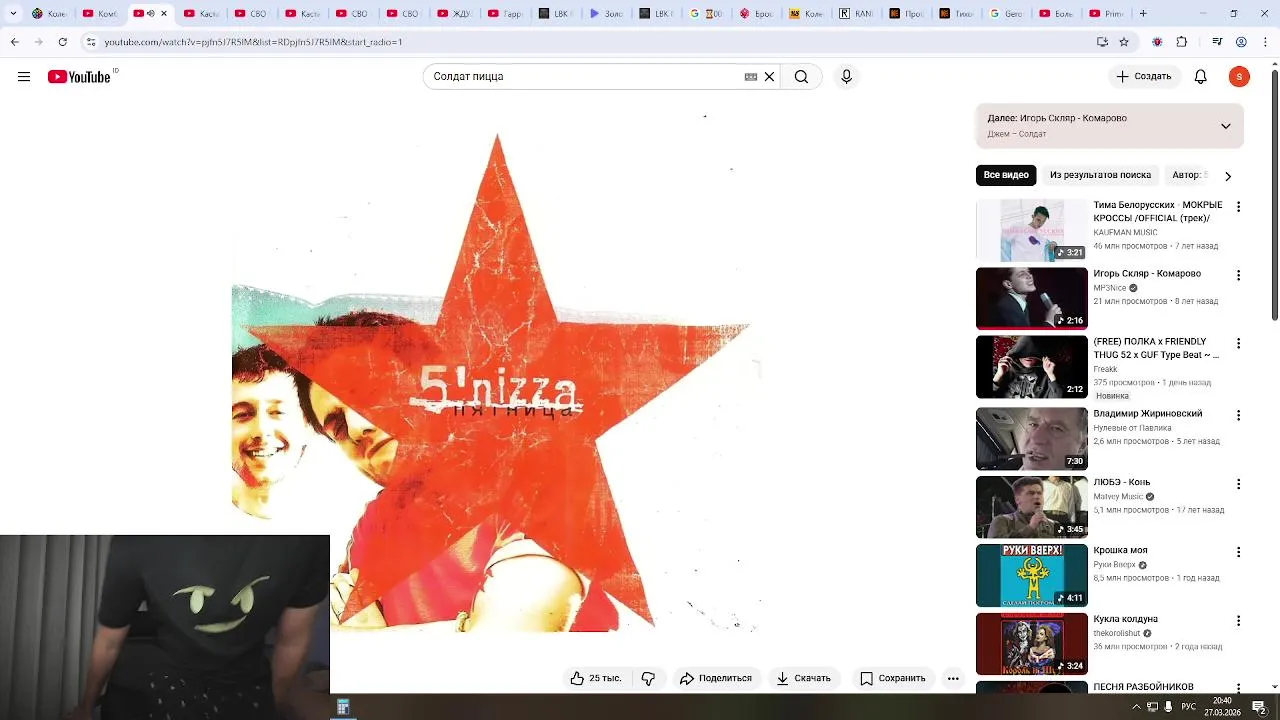
Task: Show hidden tray icons chevron
Action: point(1136,707)
